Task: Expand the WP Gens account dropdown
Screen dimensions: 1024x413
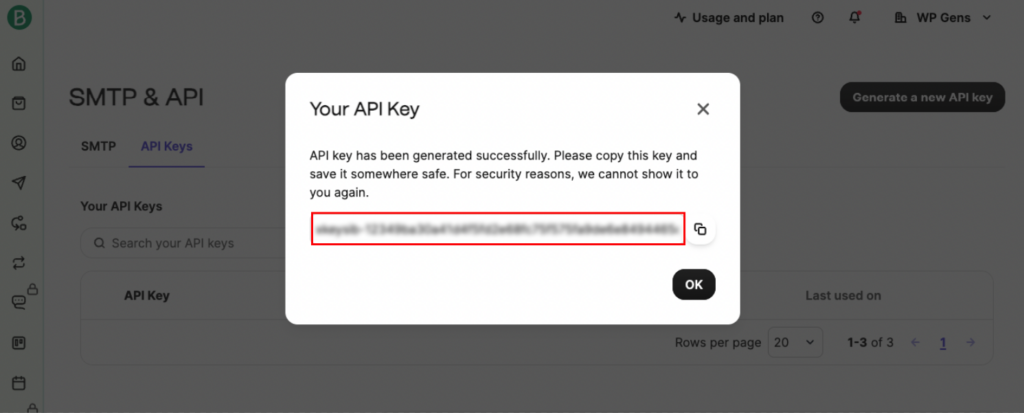Action: (x=944, y=18)
